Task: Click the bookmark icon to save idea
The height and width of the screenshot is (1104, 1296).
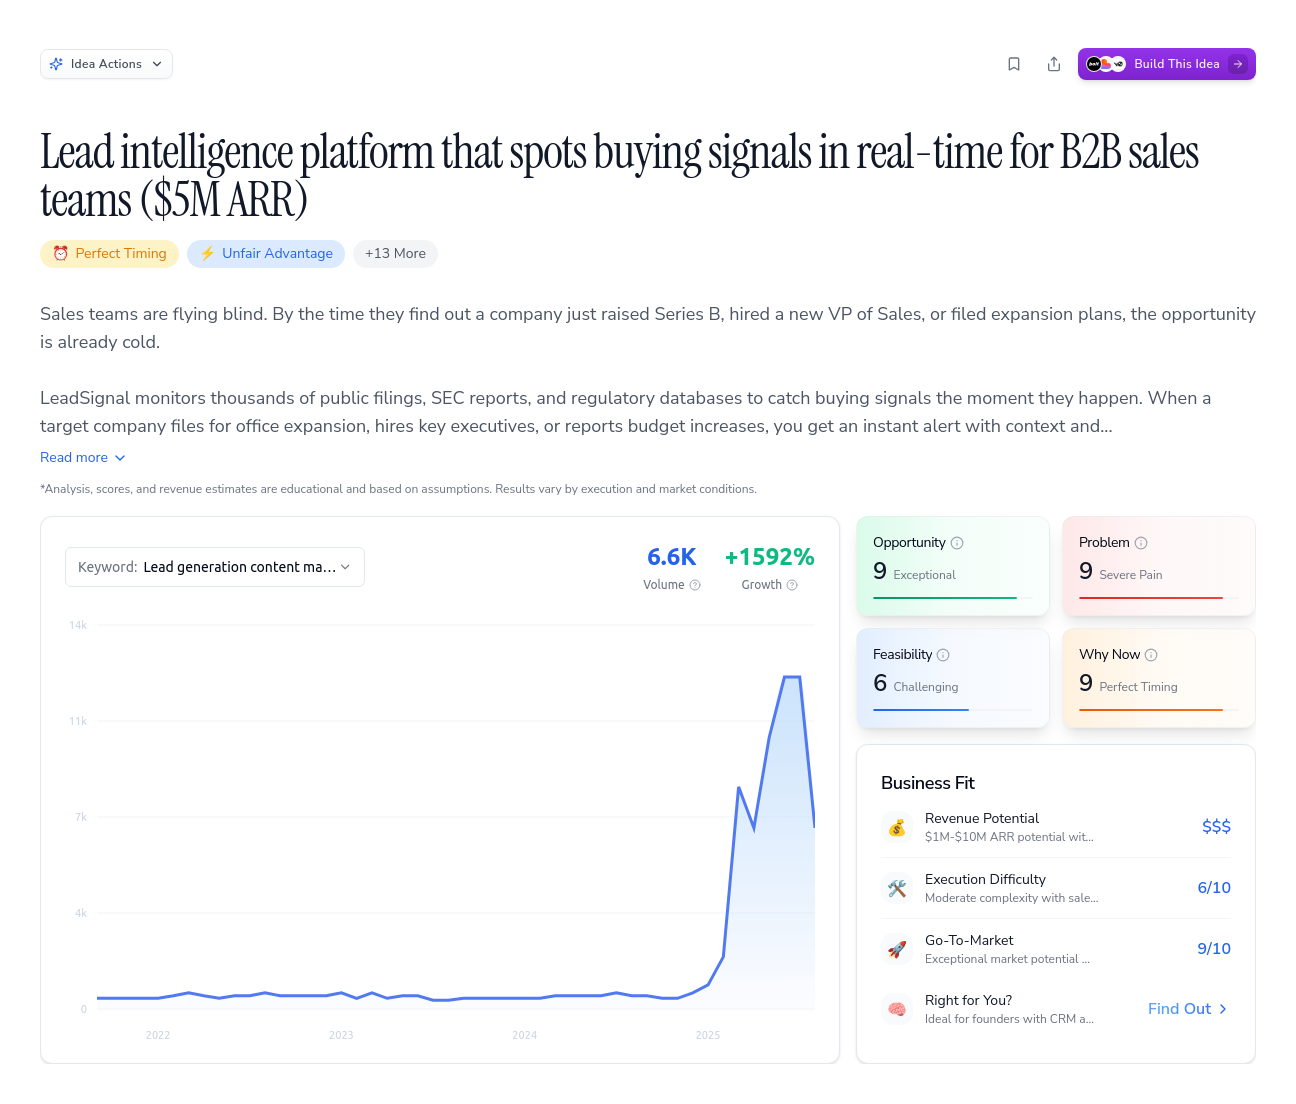Action: (x=1014, y=64)
